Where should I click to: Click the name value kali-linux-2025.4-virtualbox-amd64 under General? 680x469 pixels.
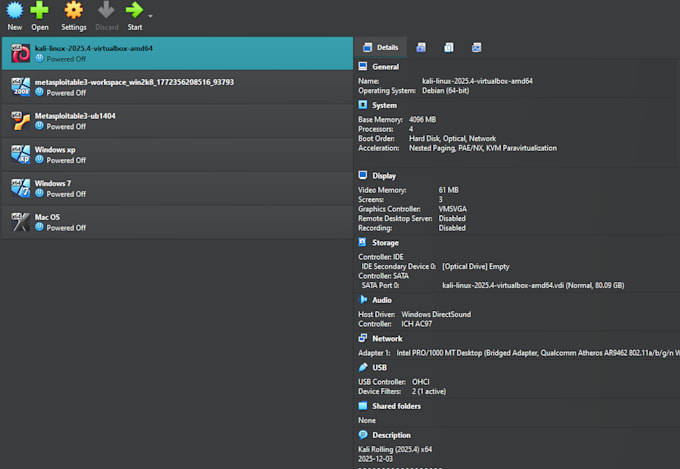click(x=477, y=81)
